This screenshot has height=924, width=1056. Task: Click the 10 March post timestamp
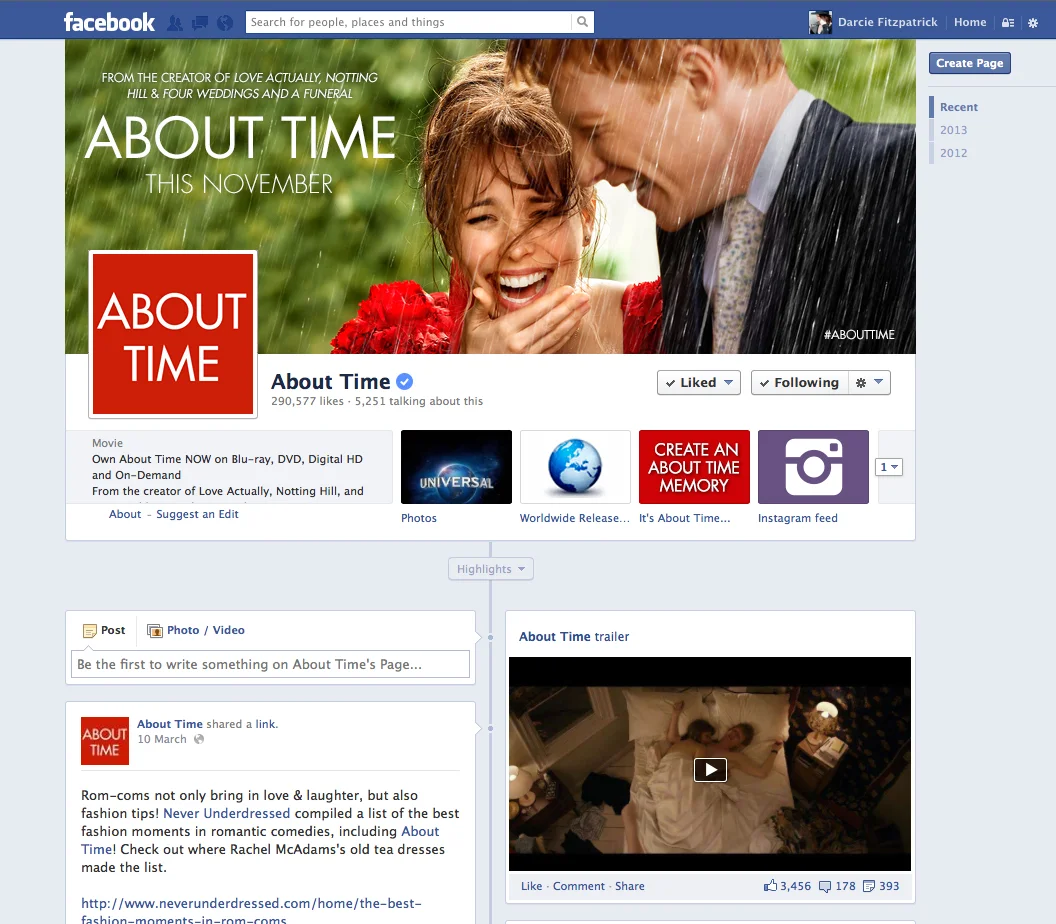[162, 739]
